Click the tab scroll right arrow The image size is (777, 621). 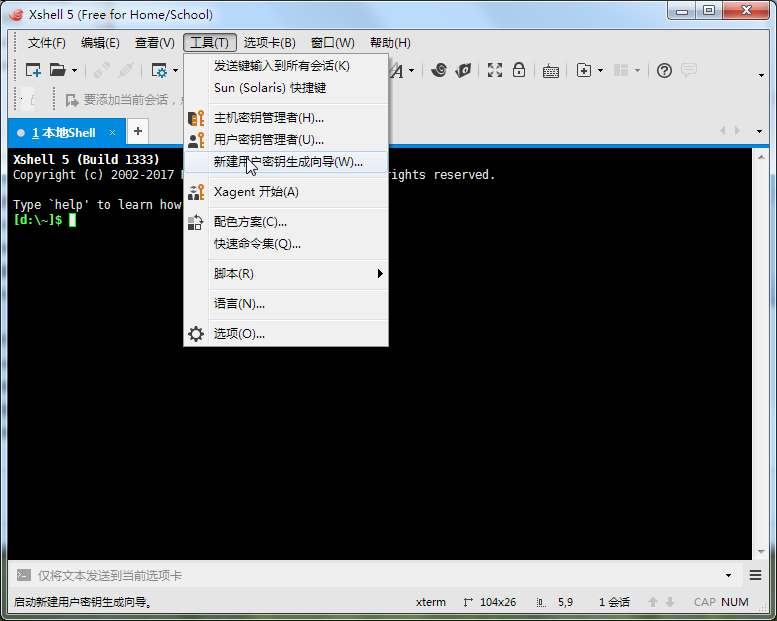pyautogui.click(x=737, y=131)
